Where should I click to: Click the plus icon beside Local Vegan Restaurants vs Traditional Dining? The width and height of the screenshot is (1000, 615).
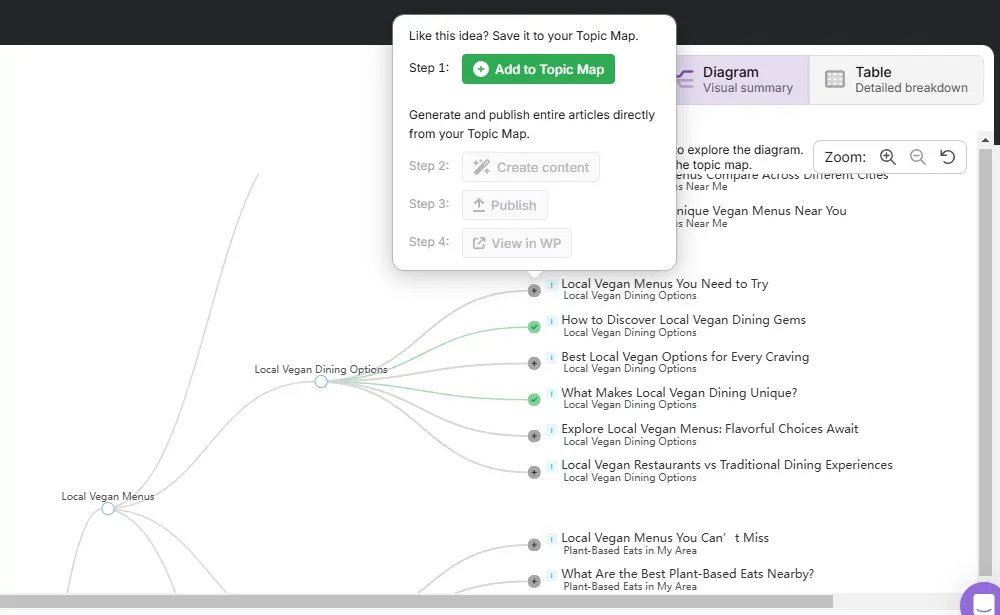(534, 473)
